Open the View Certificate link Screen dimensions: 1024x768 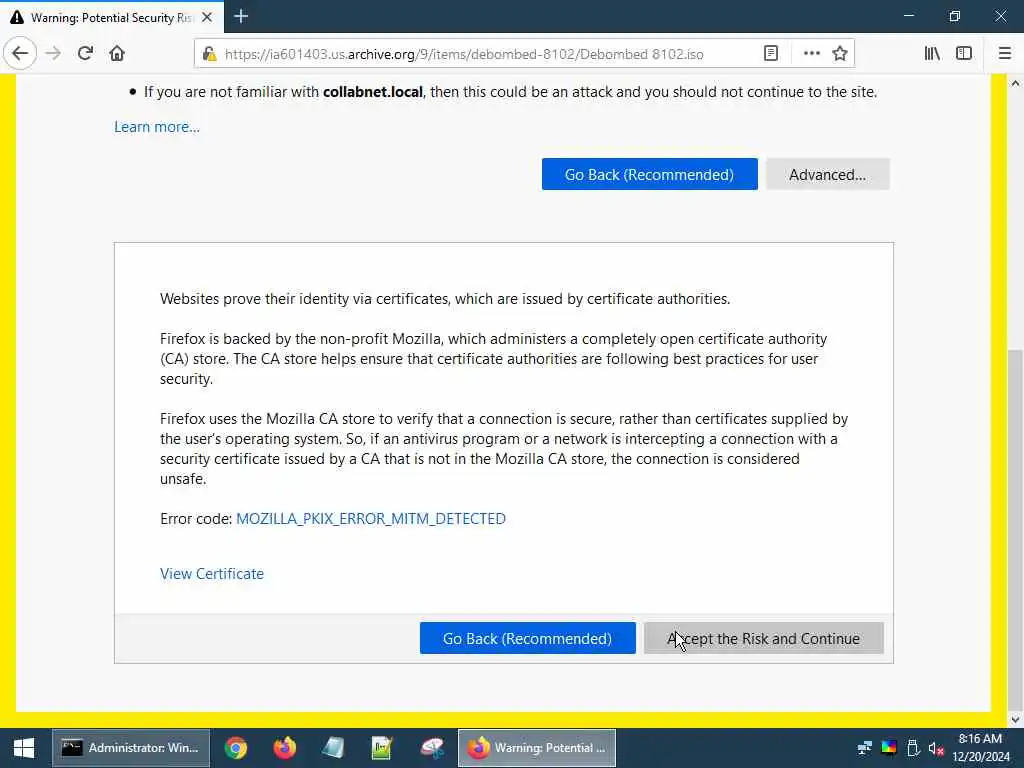(x=212, y=573)
